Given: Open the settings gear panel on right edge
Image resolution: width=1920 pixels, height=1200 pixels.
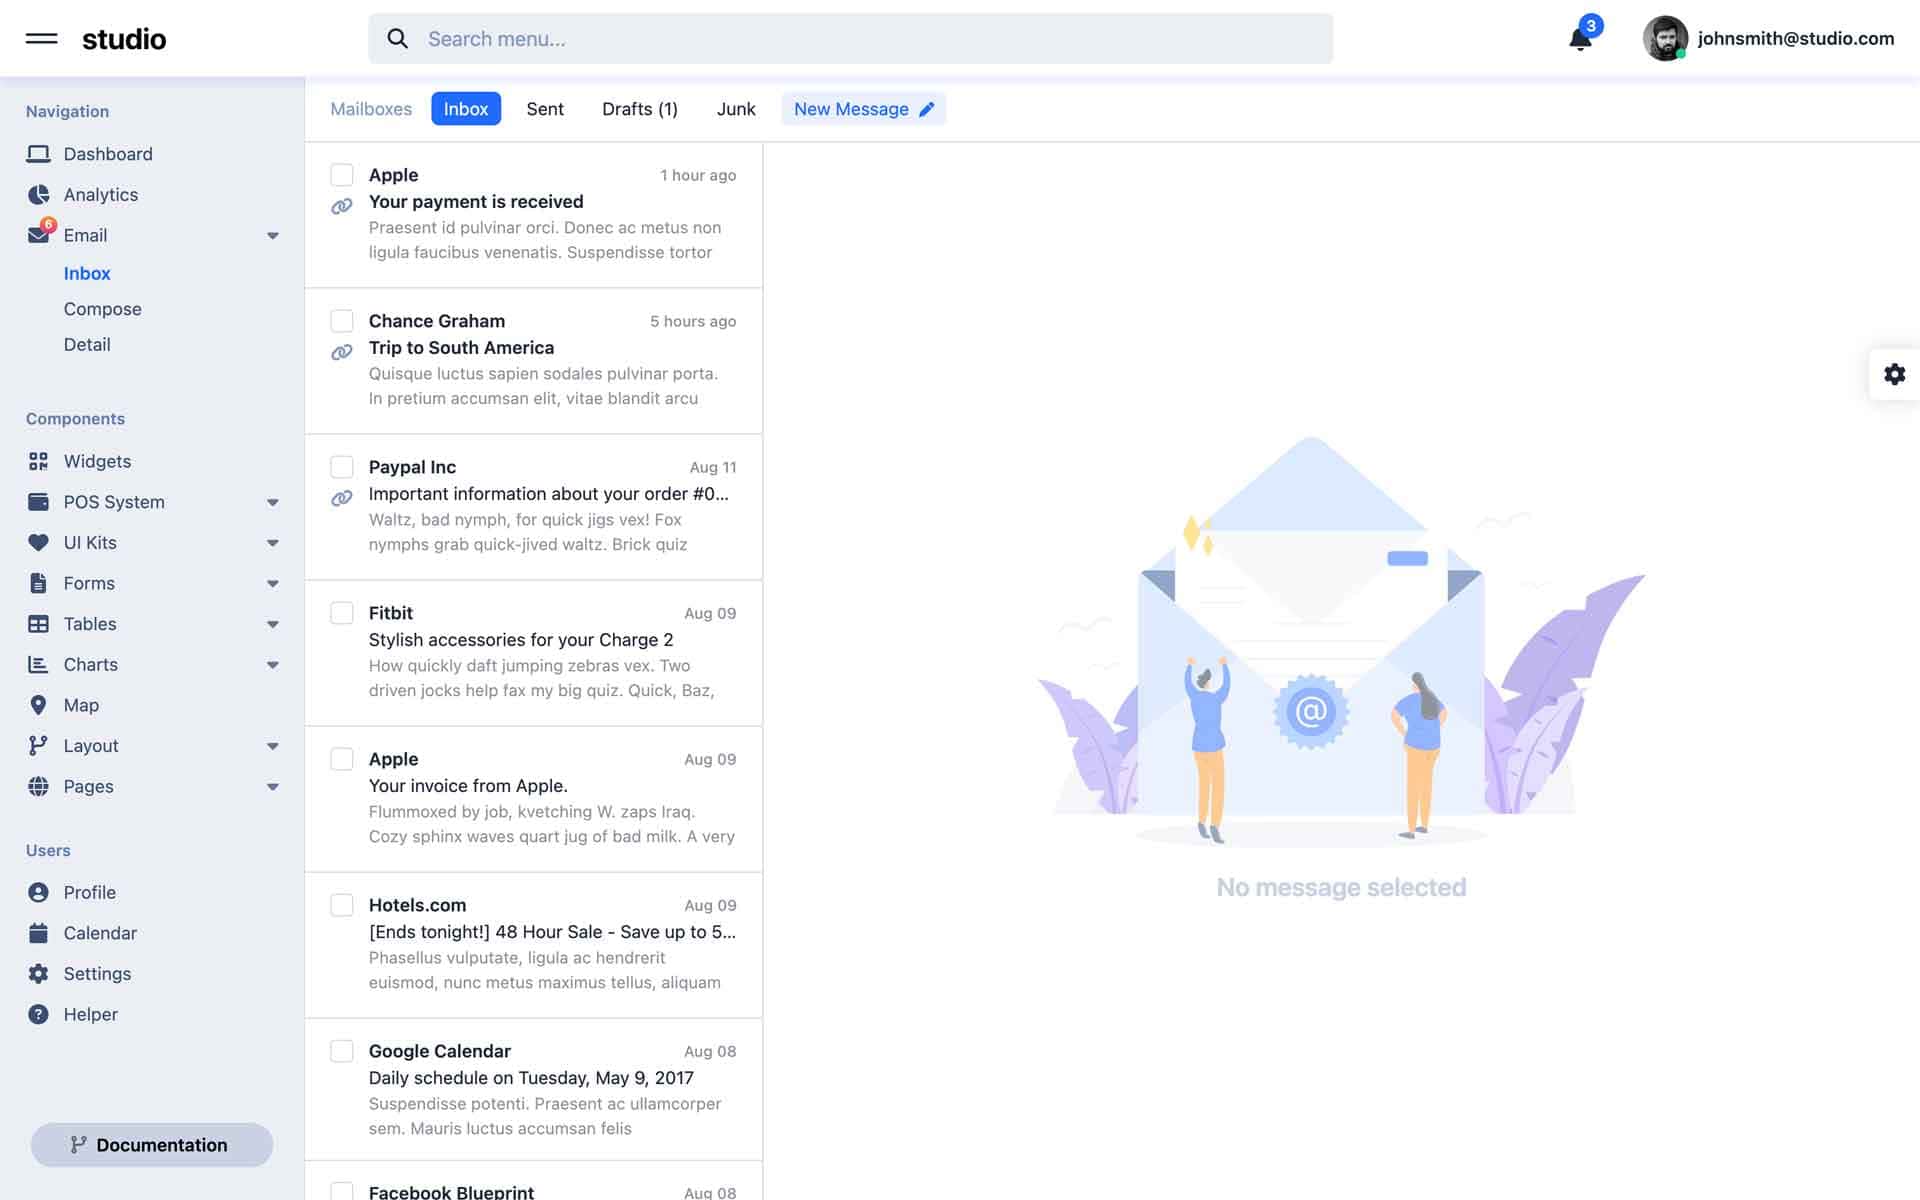Looking at the screenshot, I should [1894, 374].
